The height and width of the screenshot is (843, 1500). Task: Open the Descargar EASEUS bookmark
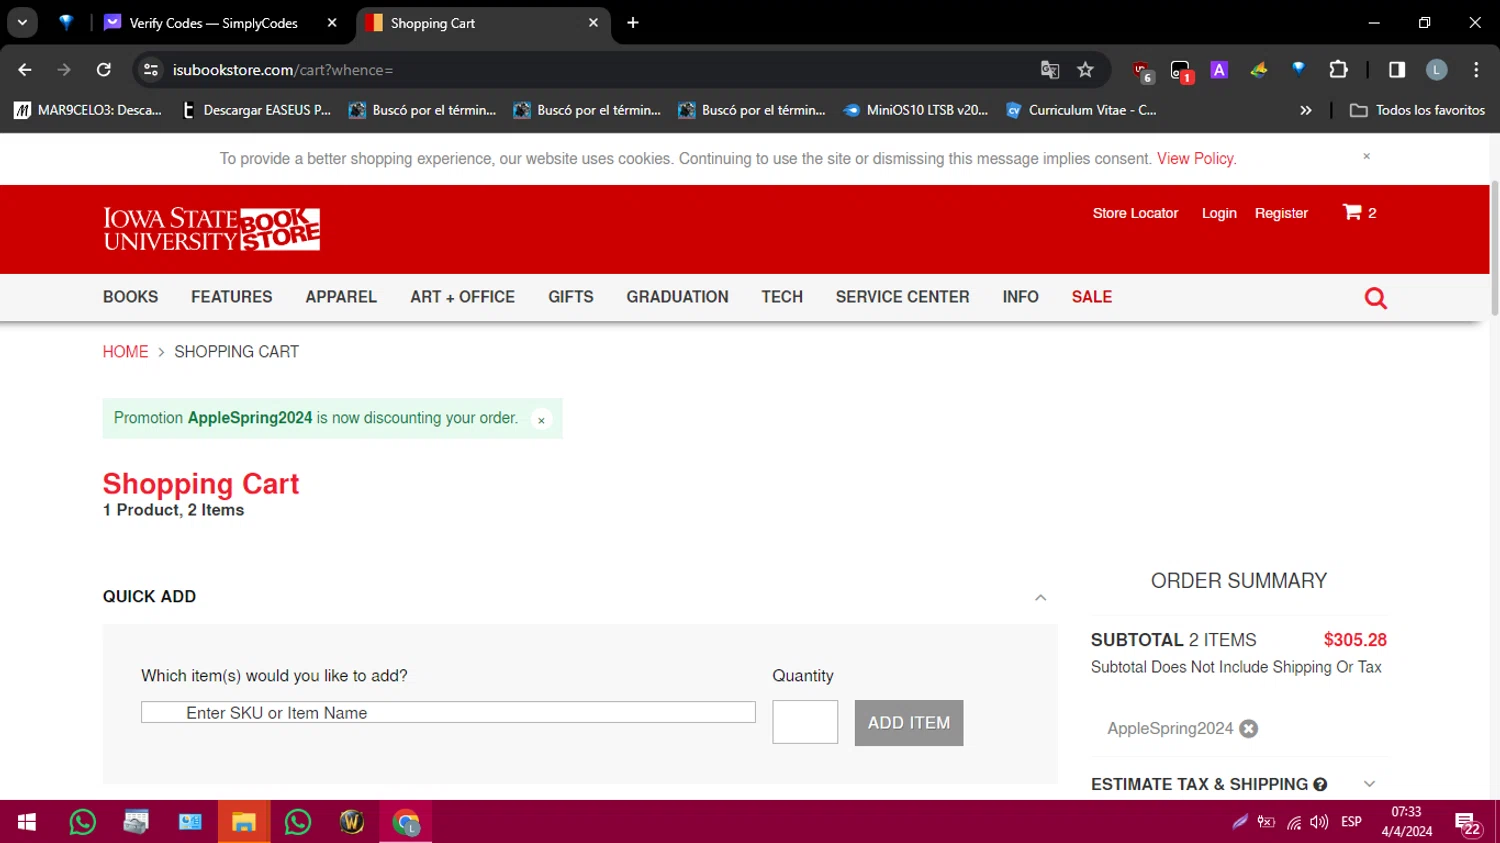click(x=255, y=110)
